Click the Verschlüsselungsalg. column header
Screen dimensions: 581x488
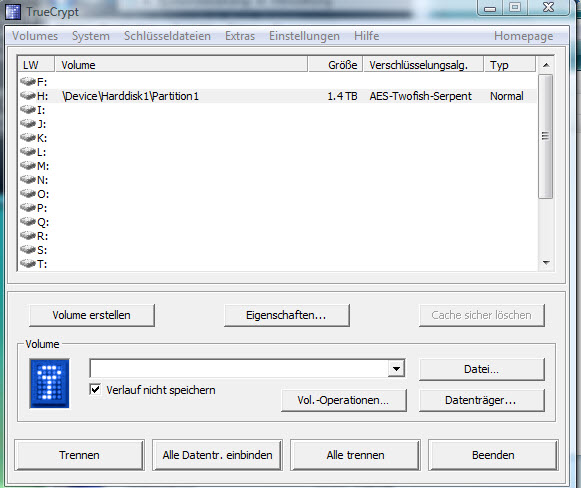pos(424,64)
